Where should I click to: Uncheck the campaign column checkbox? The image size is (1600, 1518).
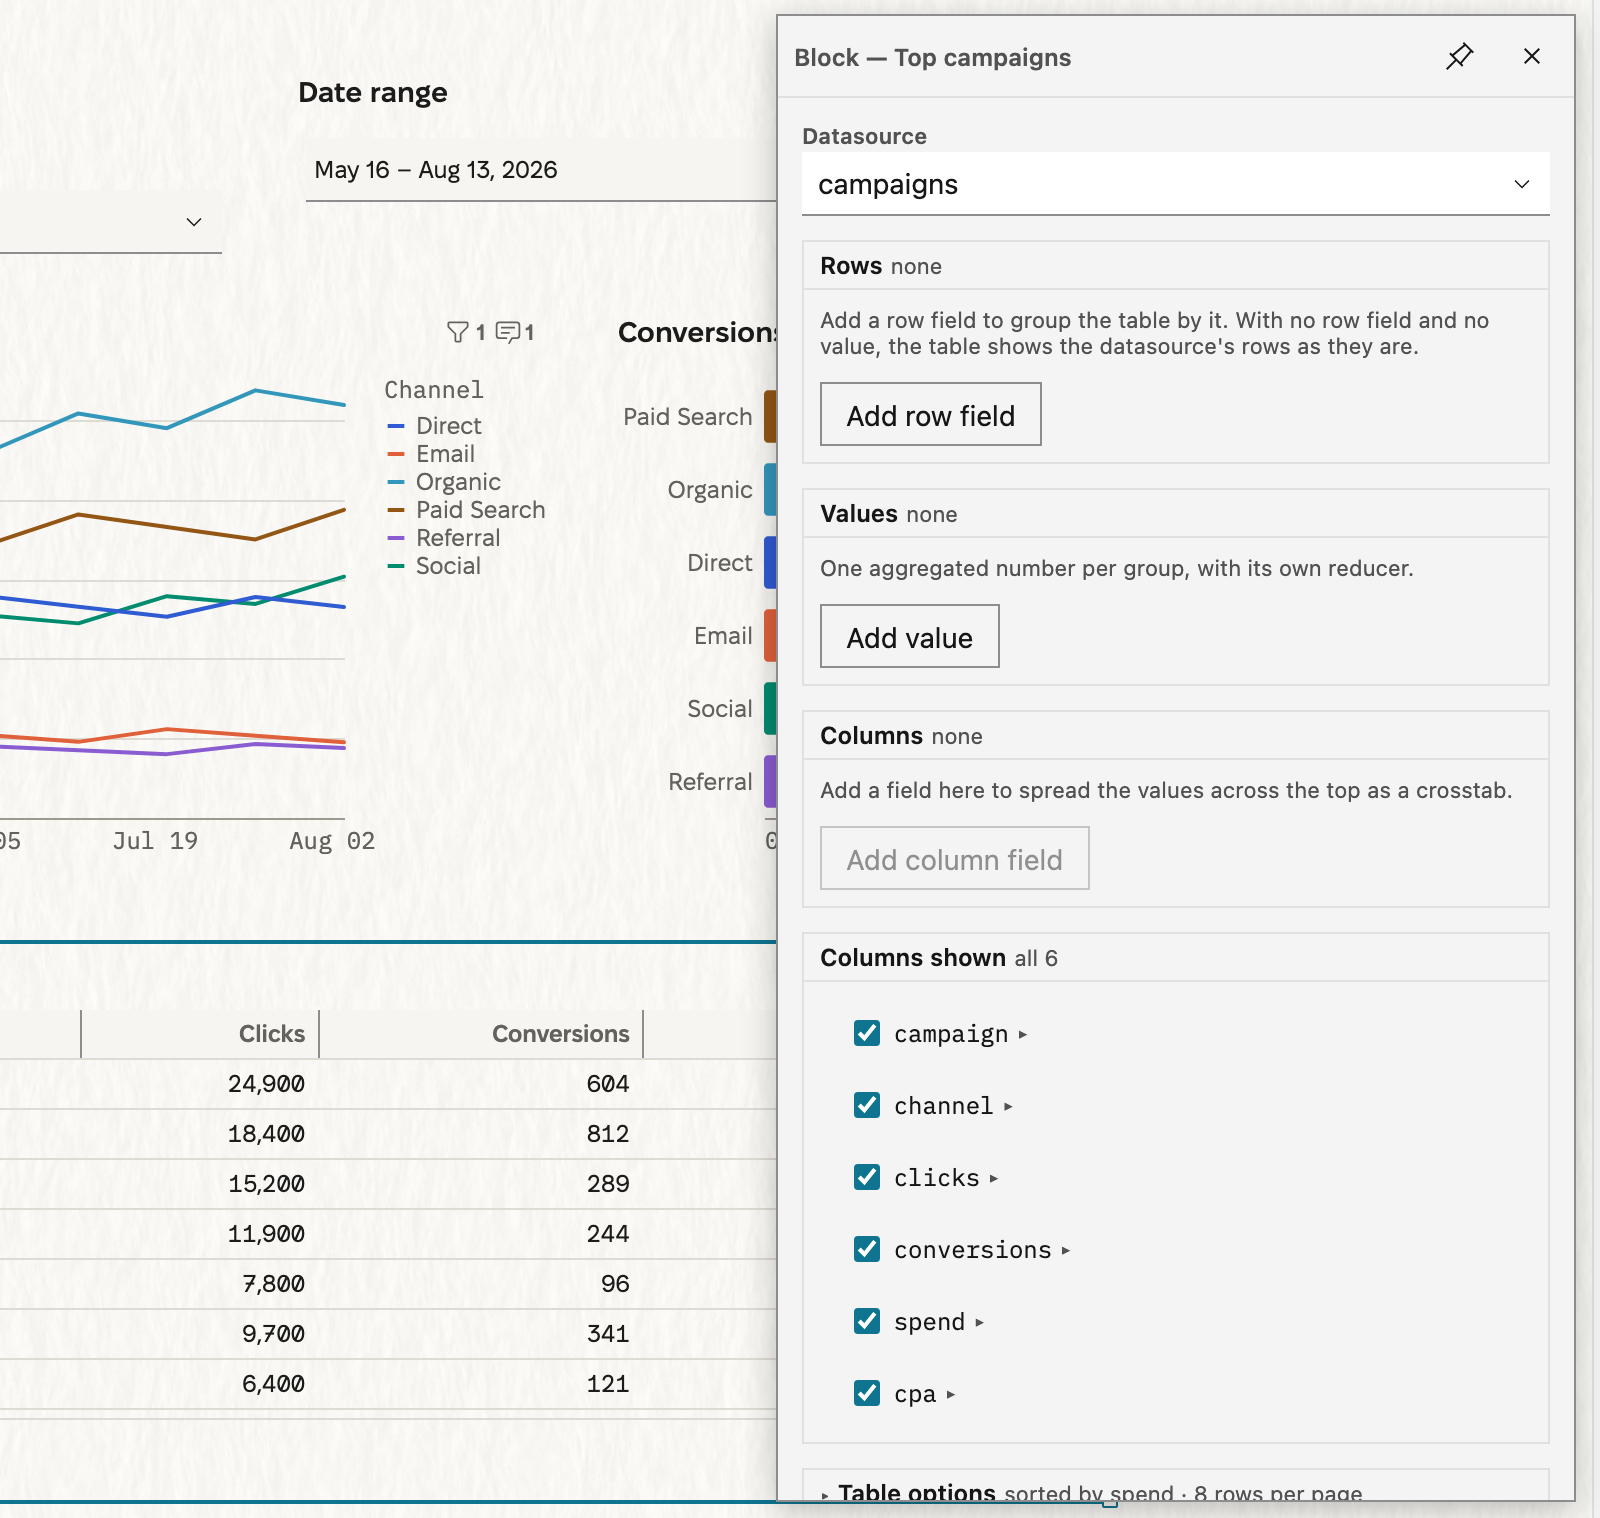[867, 1033]
